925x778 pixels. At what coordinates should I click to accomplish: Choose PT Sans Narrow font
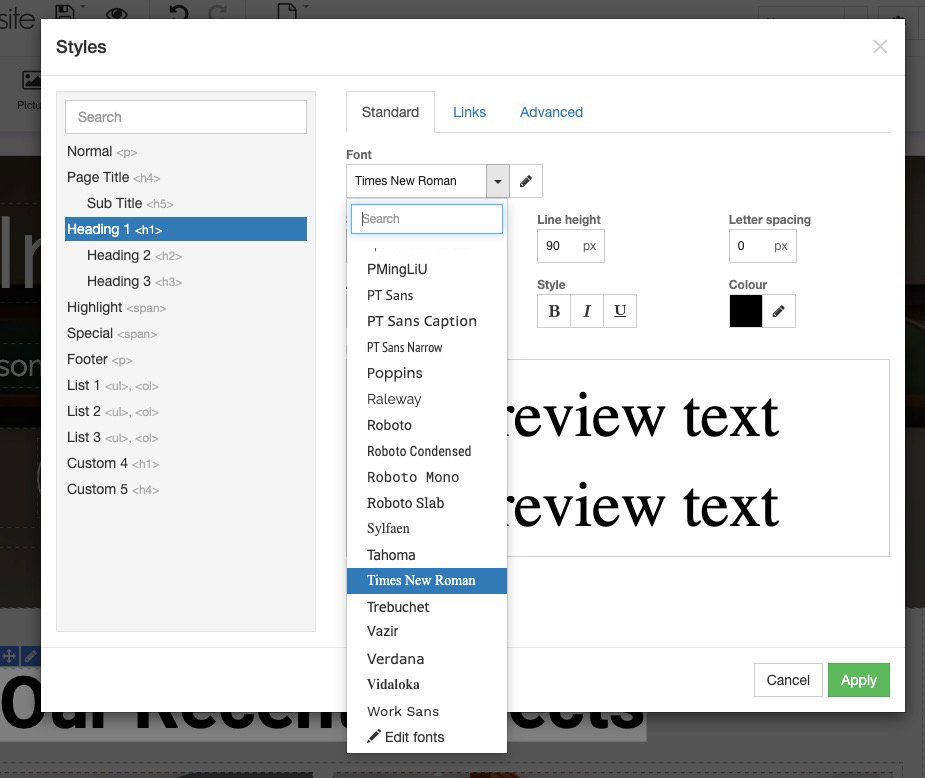427,347
